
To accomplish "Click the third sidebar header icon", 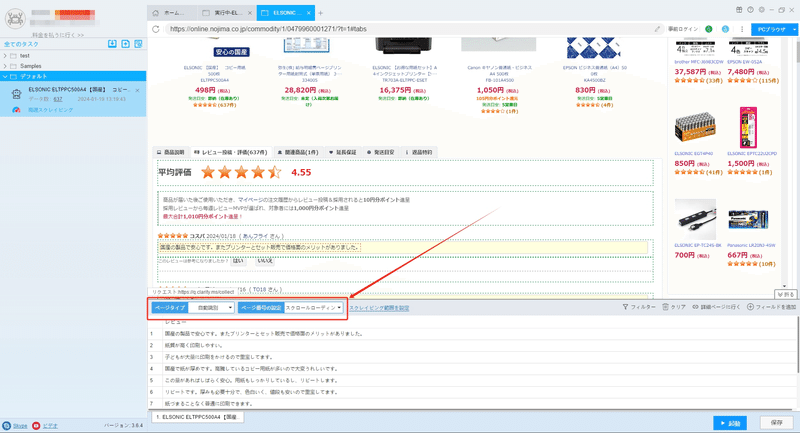I will tap(138, 44).
